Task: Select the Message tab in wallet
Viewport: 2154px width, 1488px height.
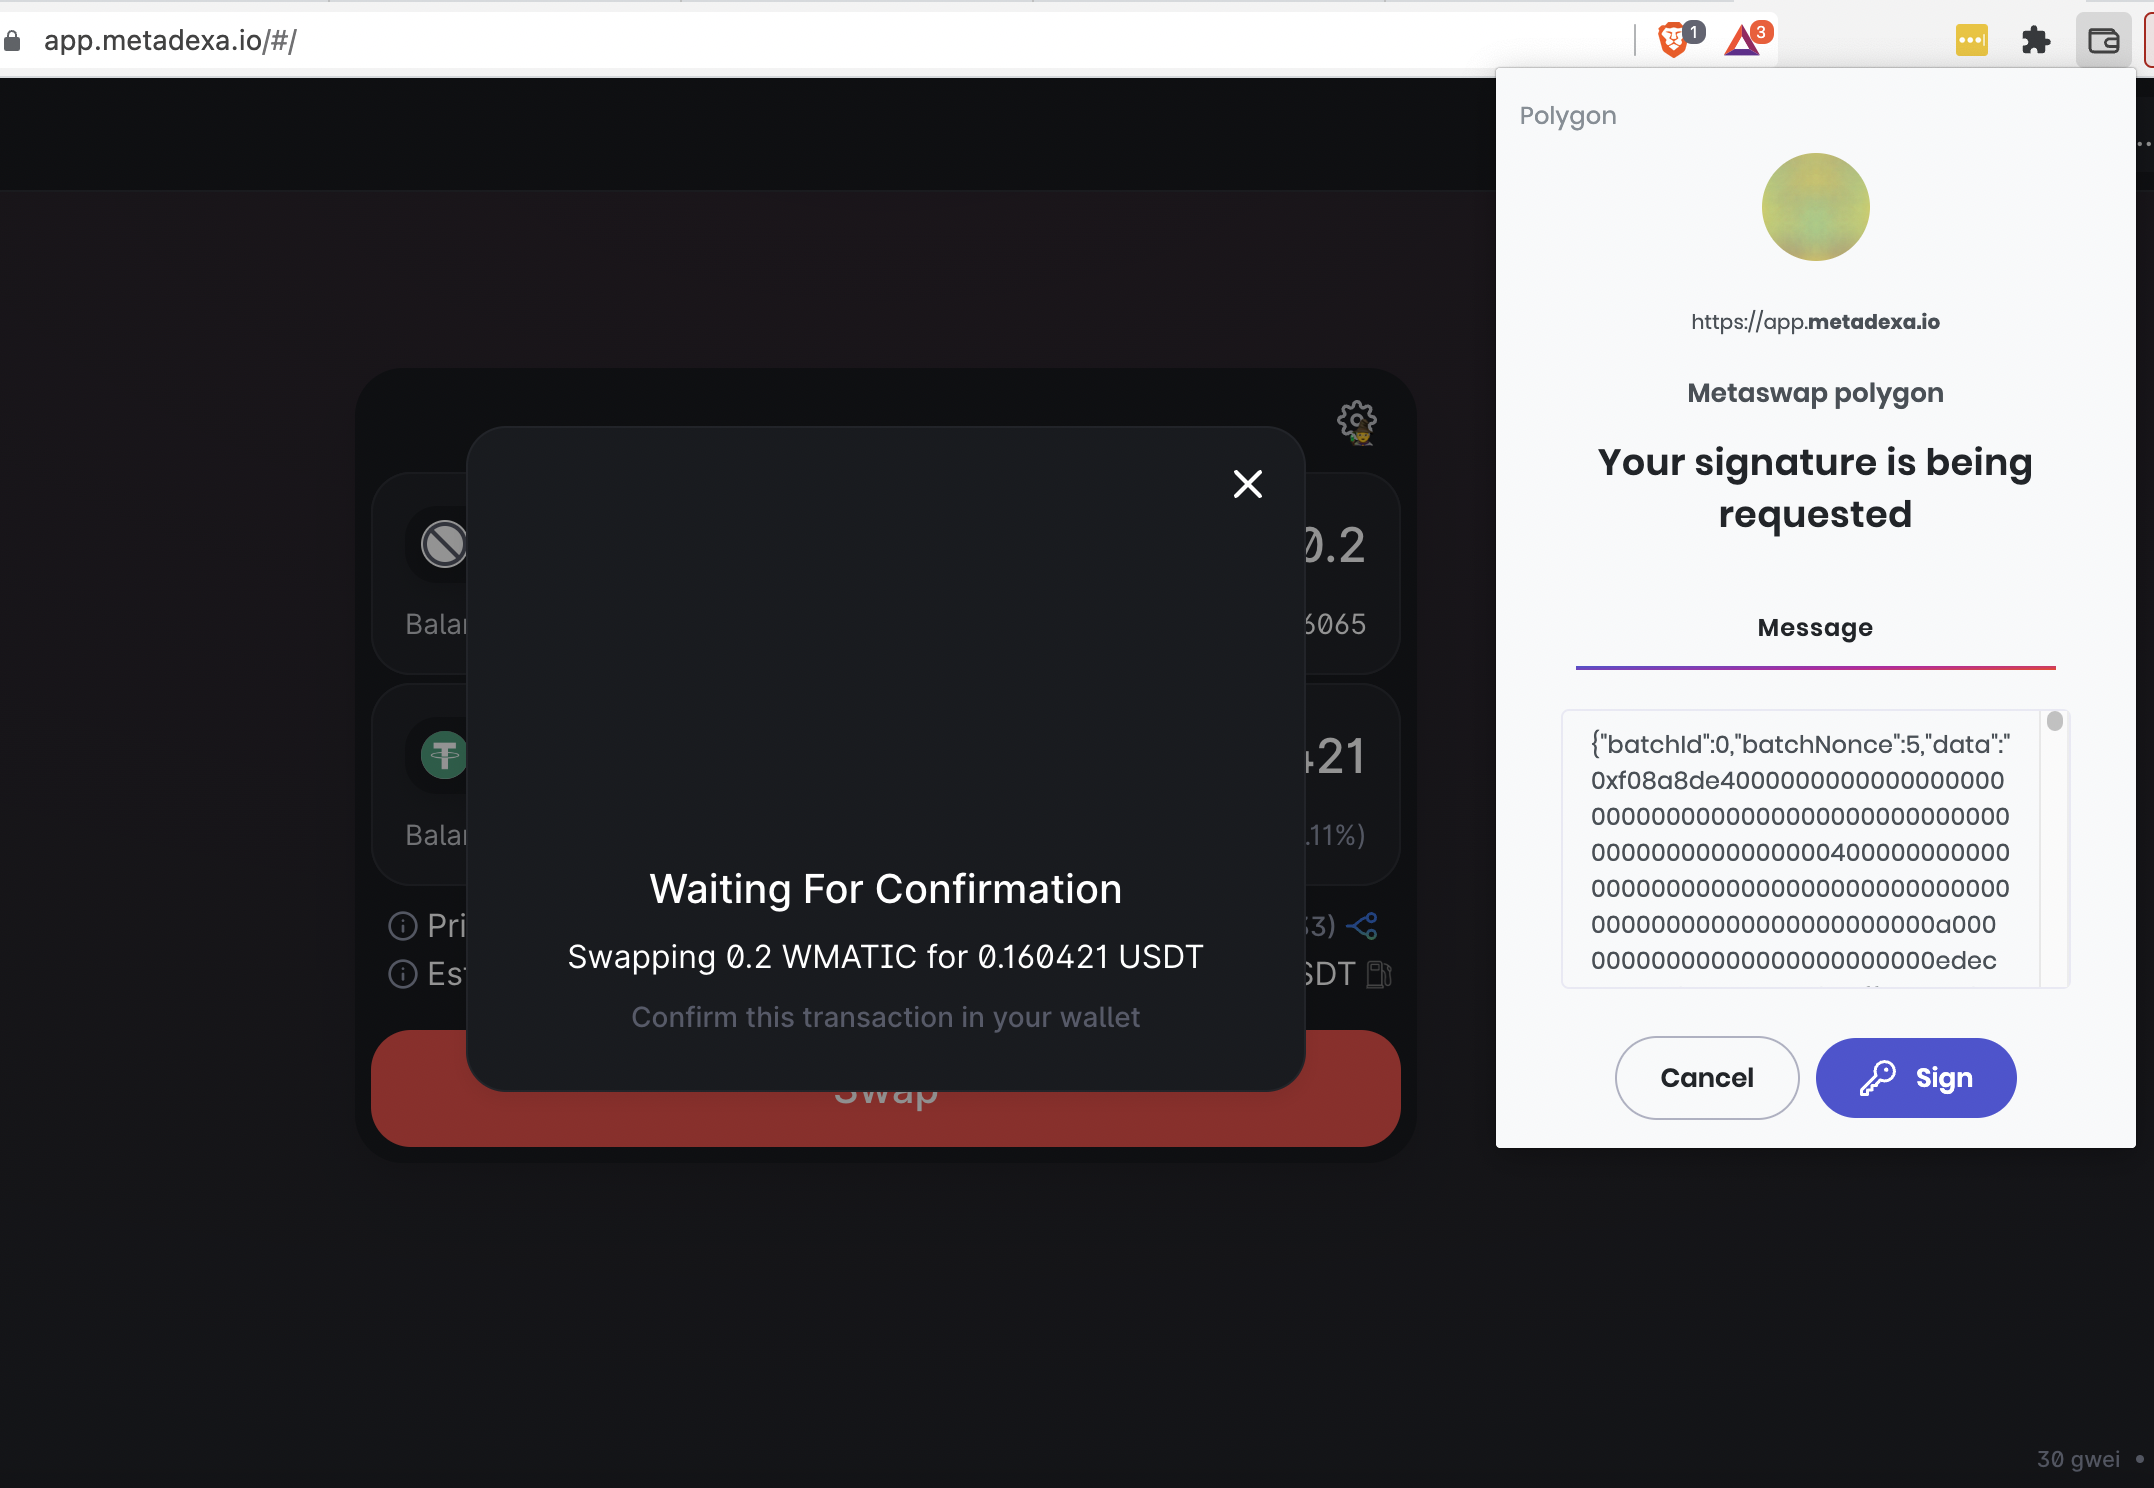Action: 1815,628
